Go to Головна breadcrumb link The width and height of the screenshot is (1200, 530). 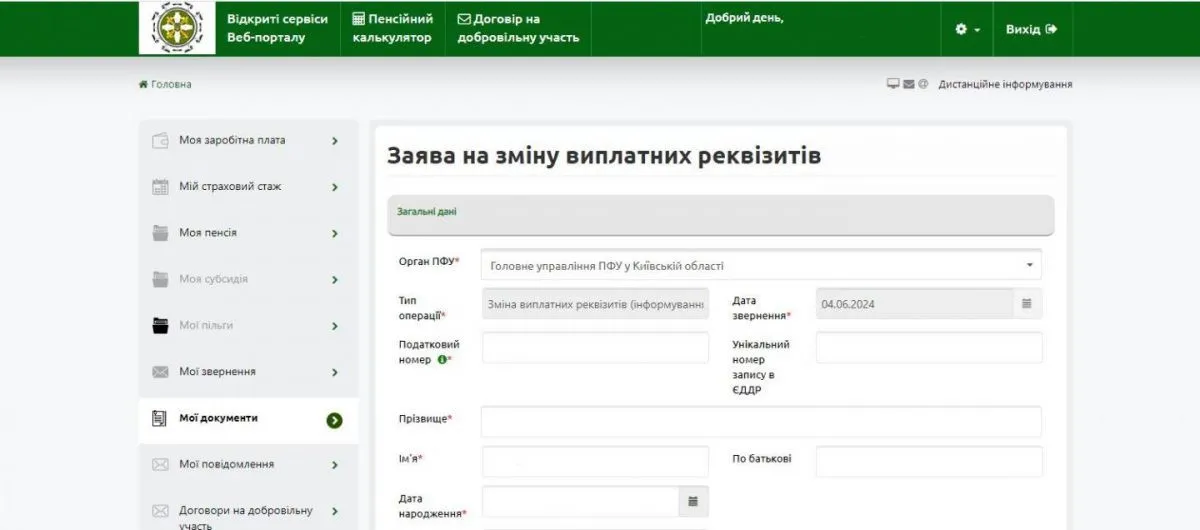point(171,84)
